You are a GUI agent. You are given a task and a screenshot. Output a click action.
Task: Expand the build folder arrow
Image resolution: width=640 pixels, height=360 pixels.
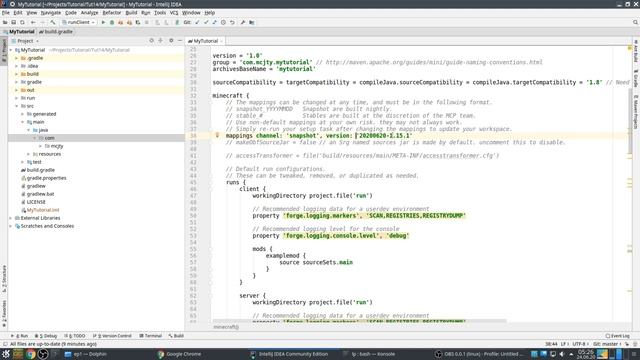point(17,74)
